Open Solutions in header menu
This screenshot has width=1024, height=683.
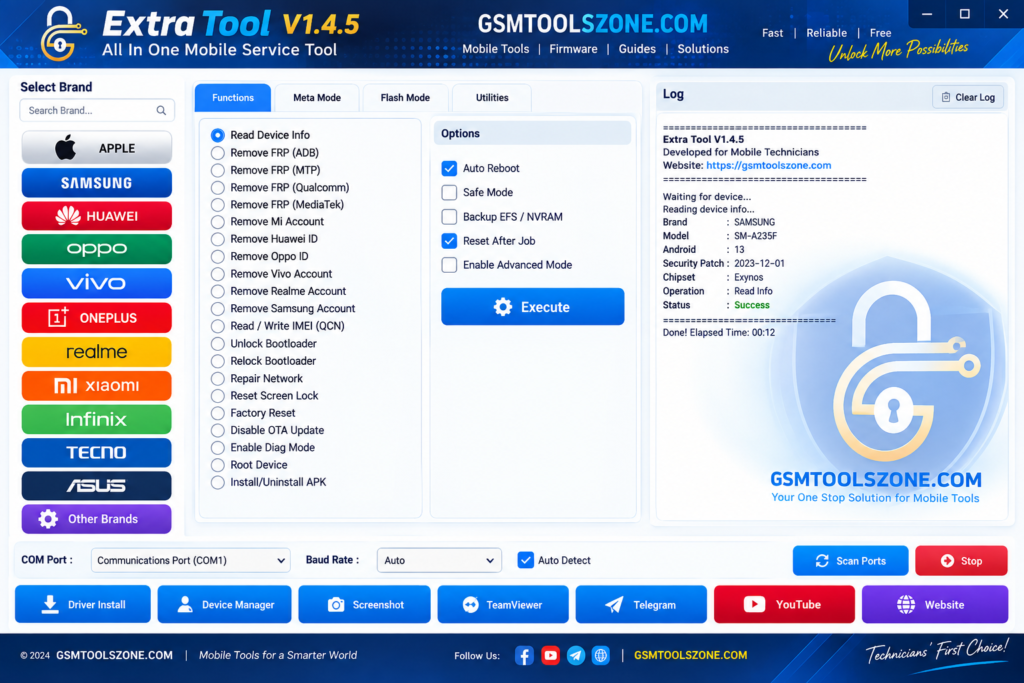pos(703,49)
